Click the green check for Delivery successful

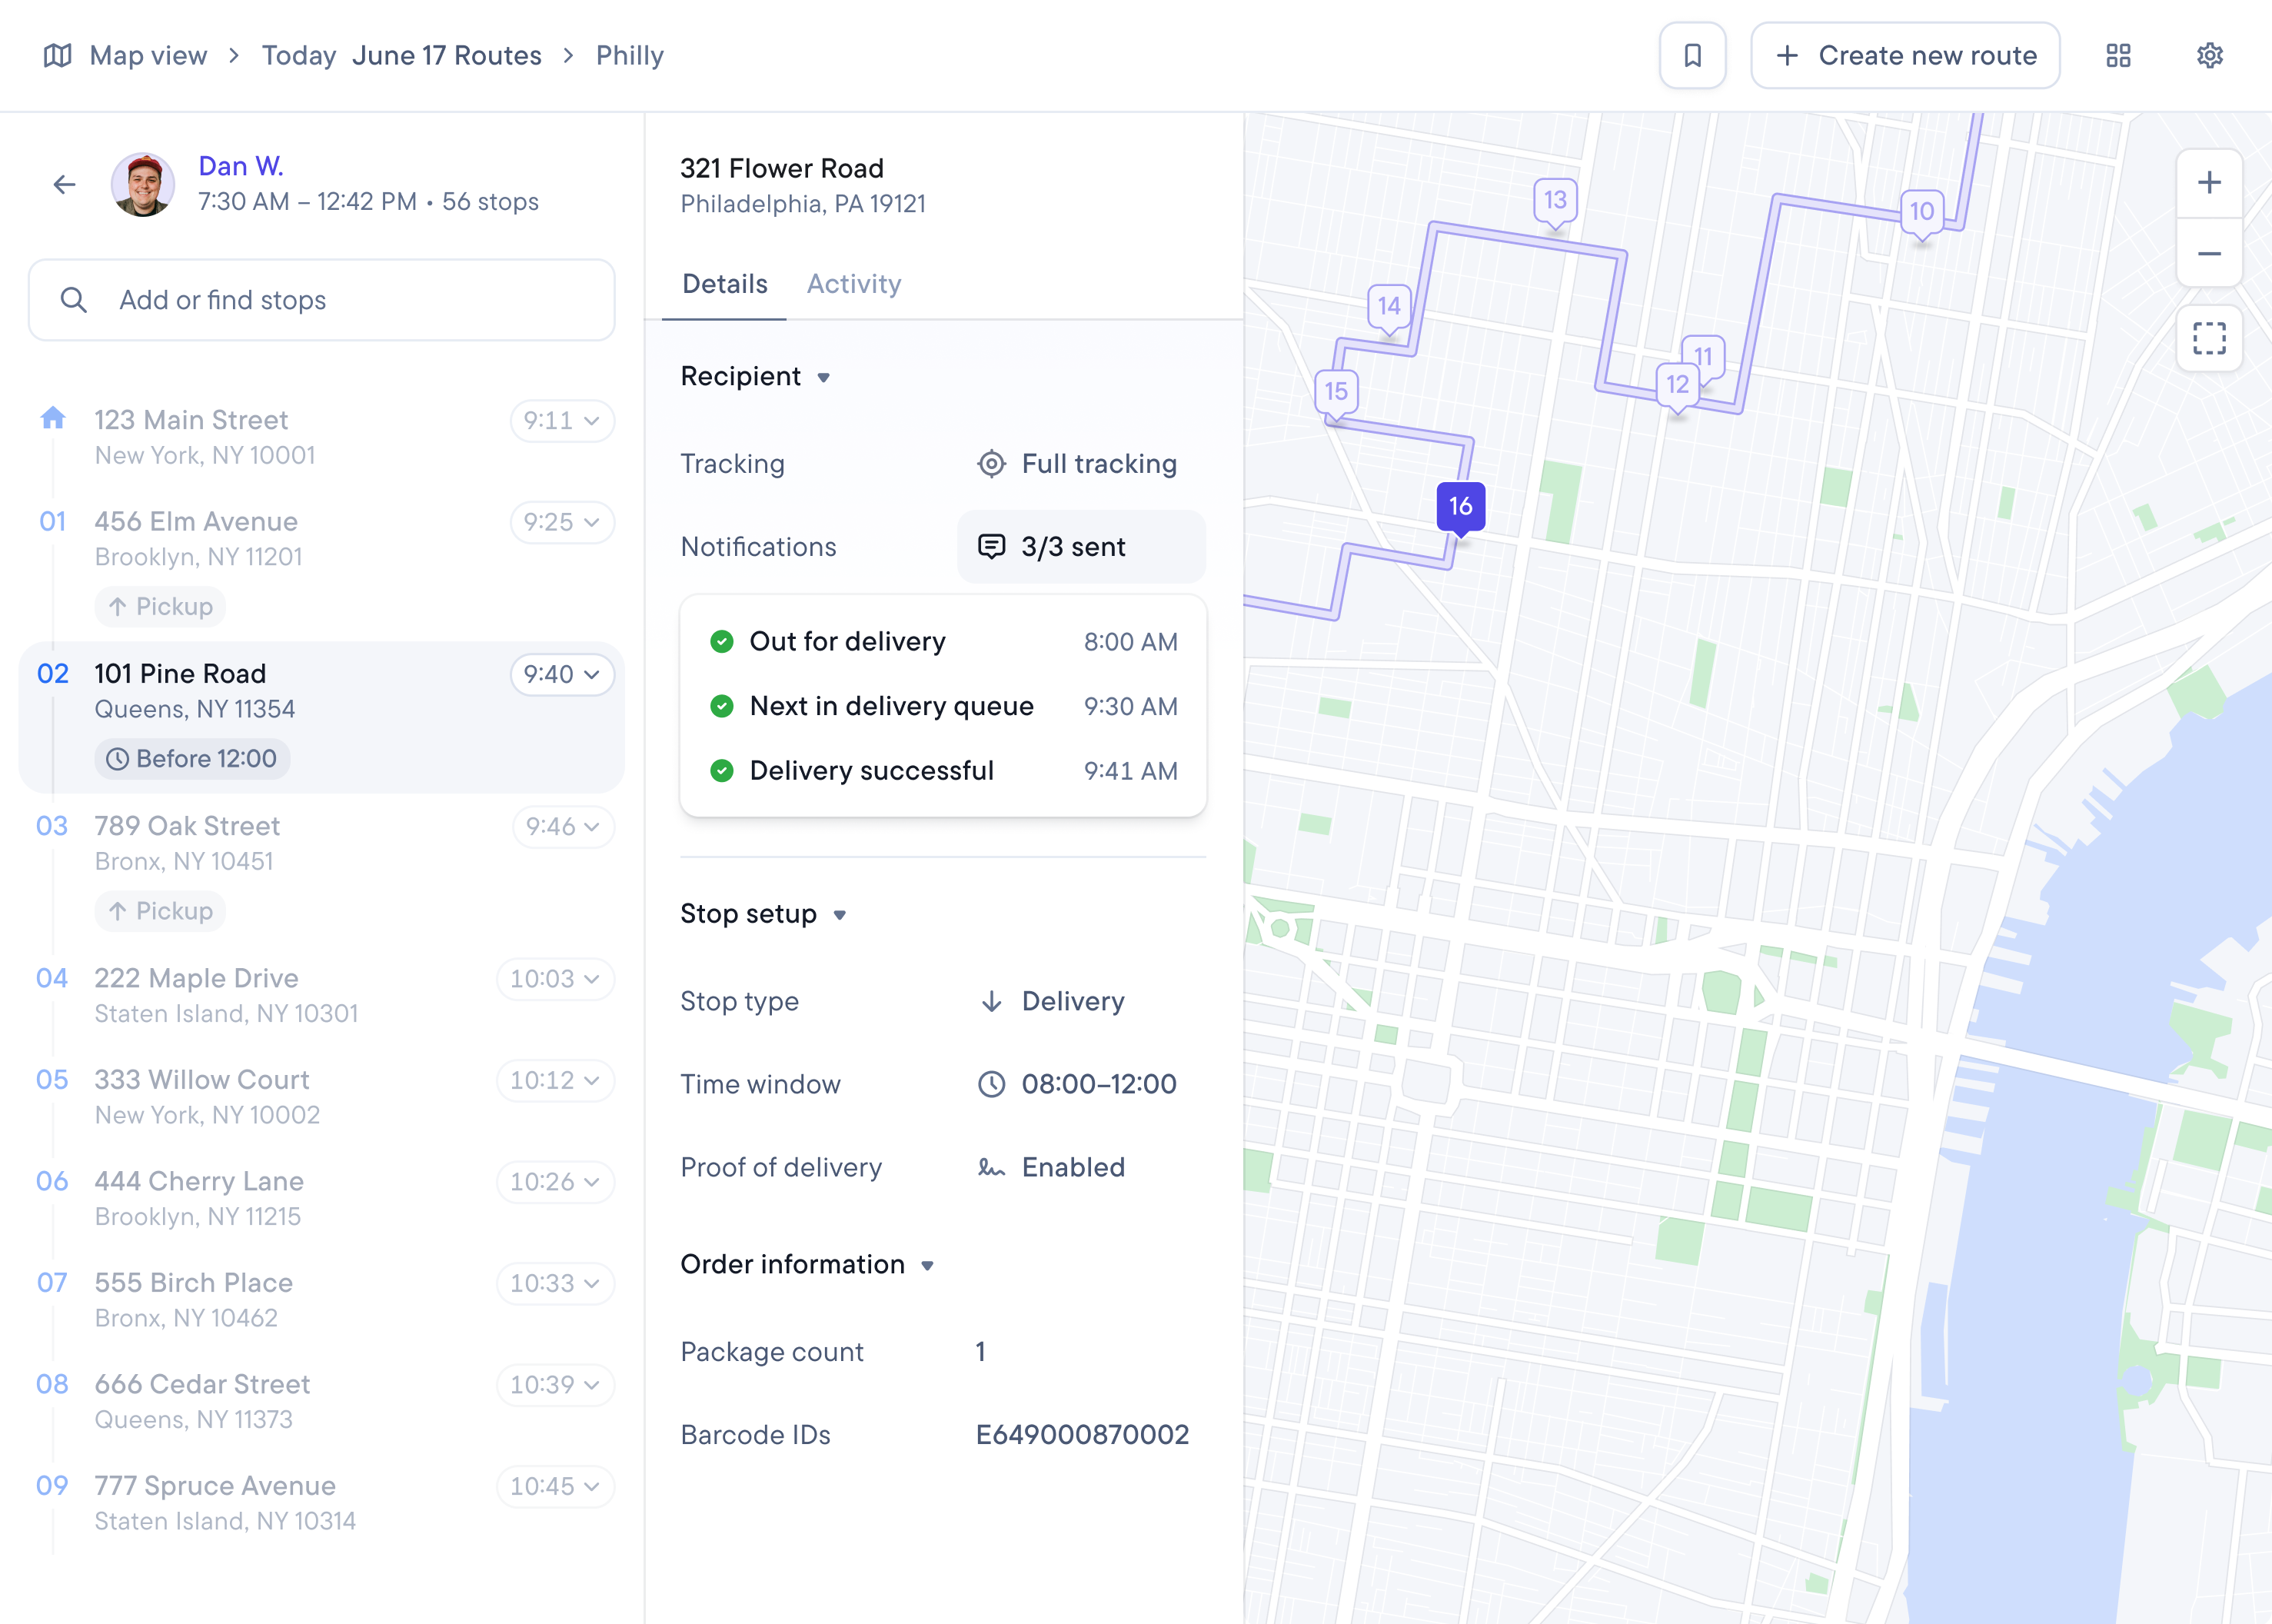click(722, 771)
